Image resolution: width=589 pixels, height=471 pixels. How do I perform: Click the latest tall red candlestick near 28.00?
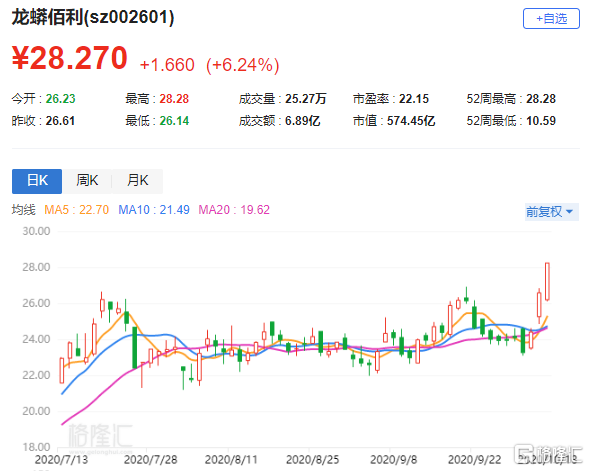[x=547, y=281]
